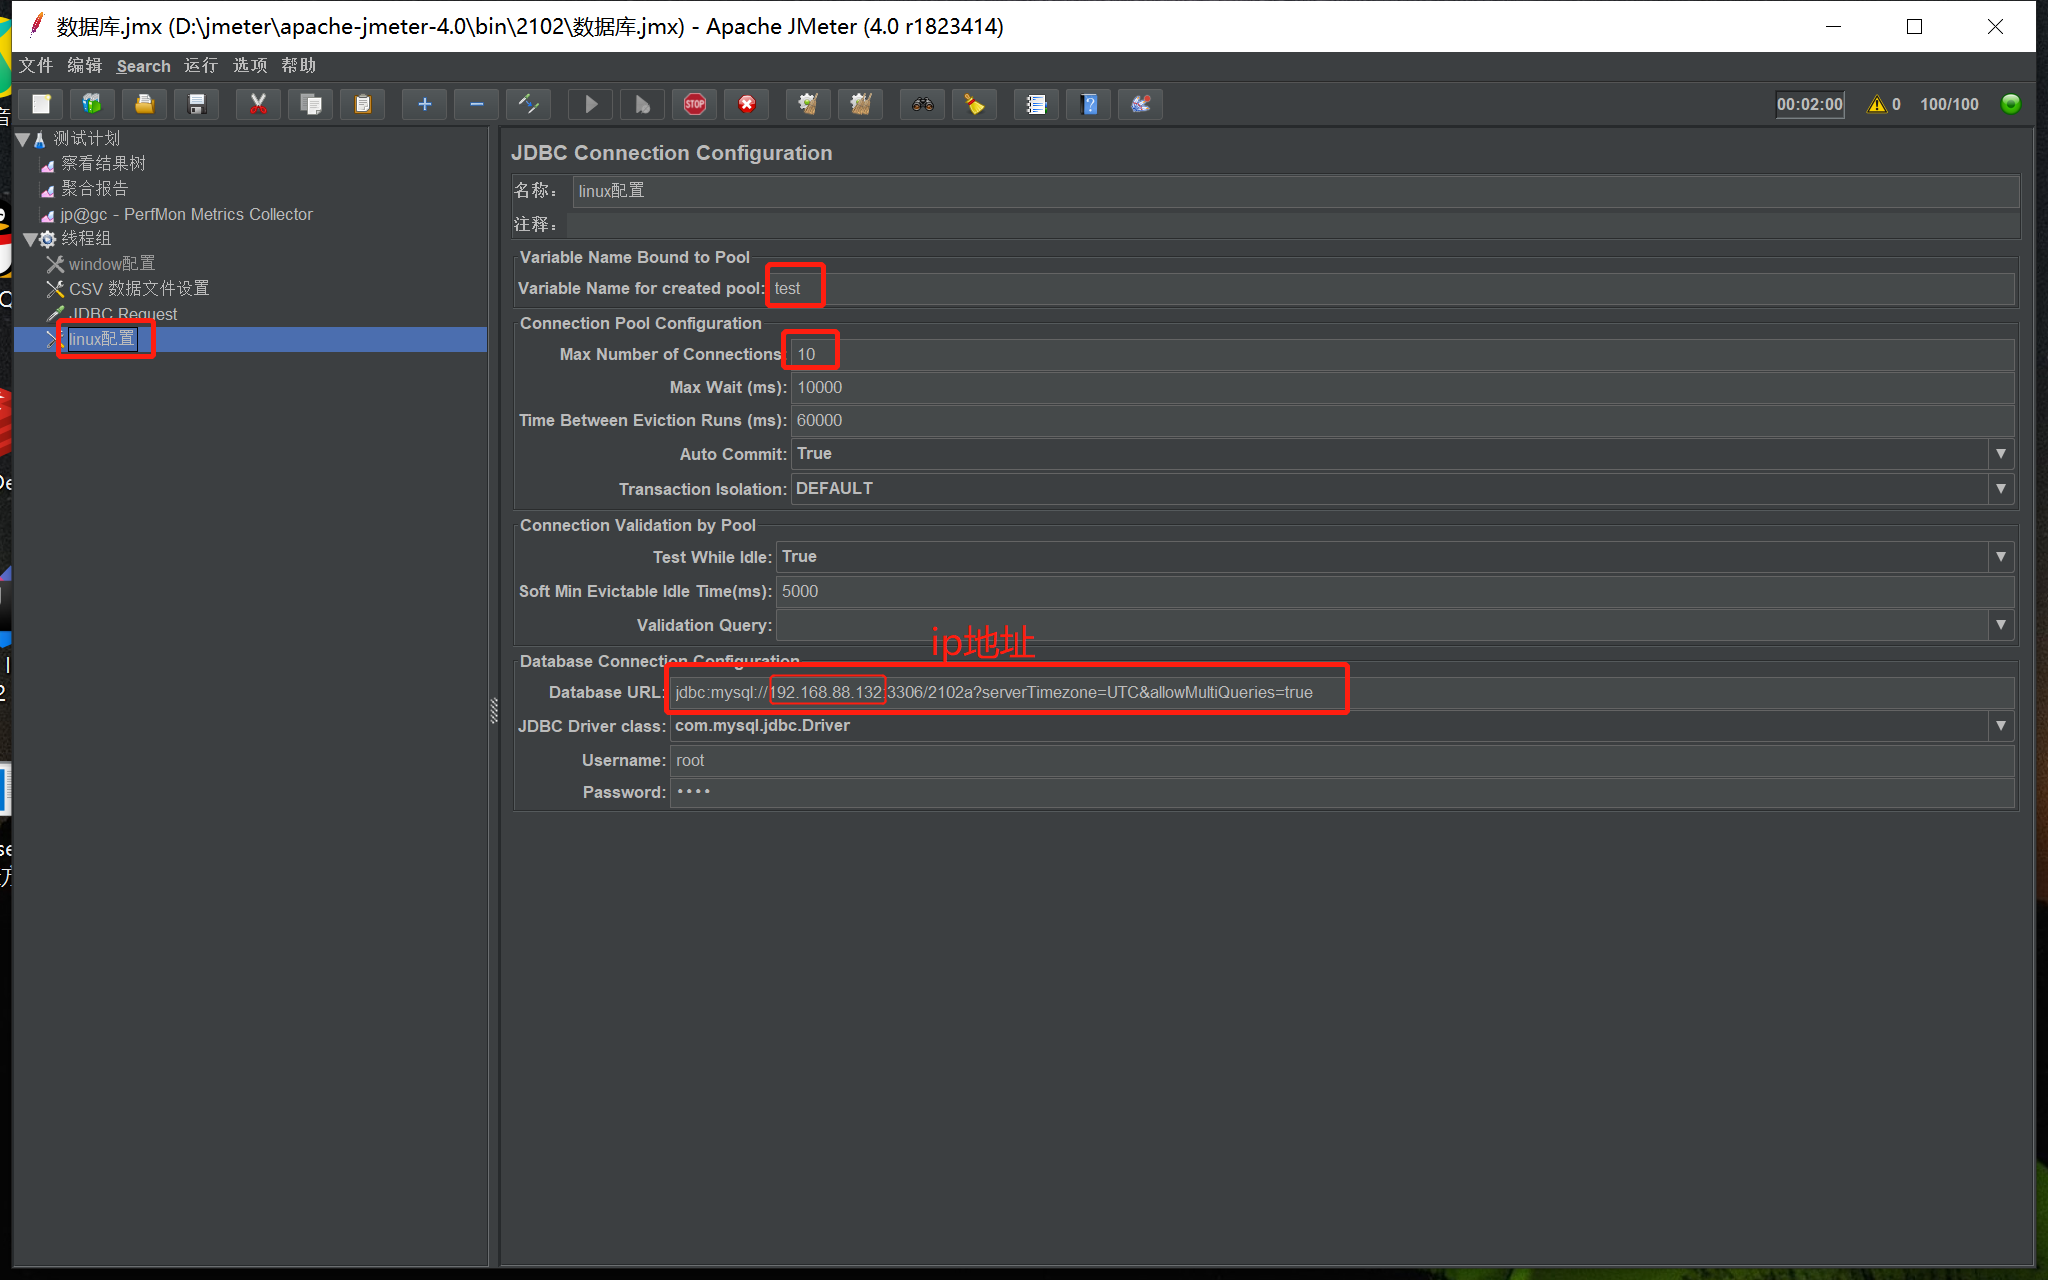Click the scissors Cut icon
Image resolution: width=2048 pixels, height=1280 pixels.
258,104
